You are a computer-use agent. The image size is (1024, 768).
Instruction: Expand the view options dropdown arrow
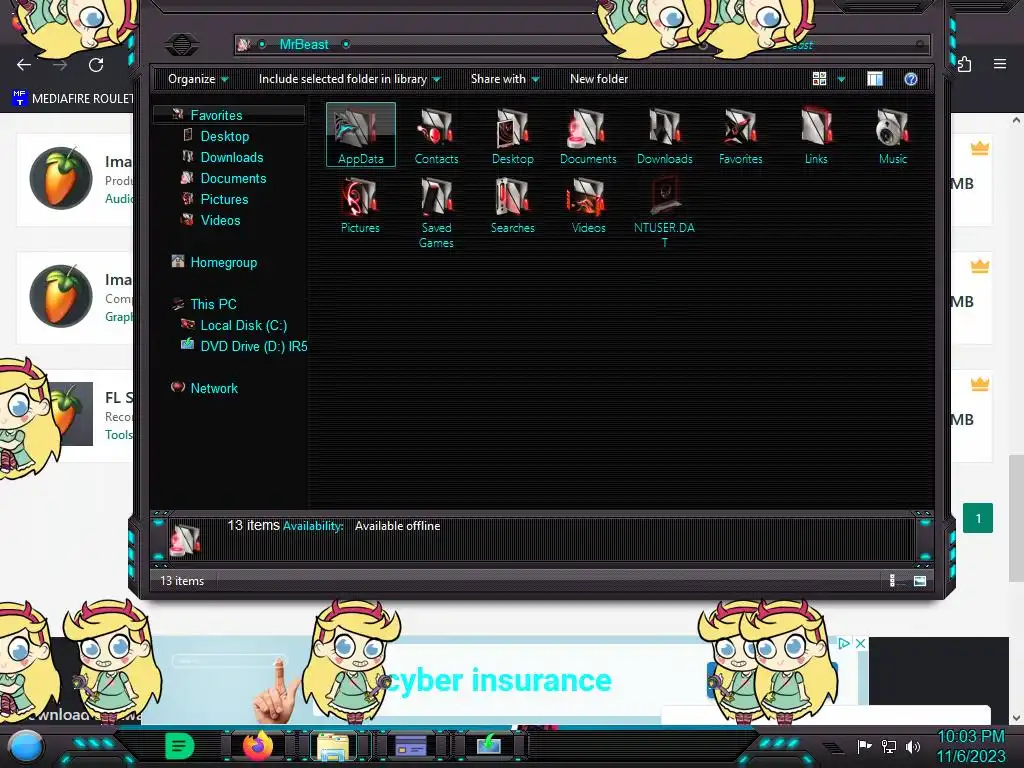pyautogui.click(x=841, y=79)
